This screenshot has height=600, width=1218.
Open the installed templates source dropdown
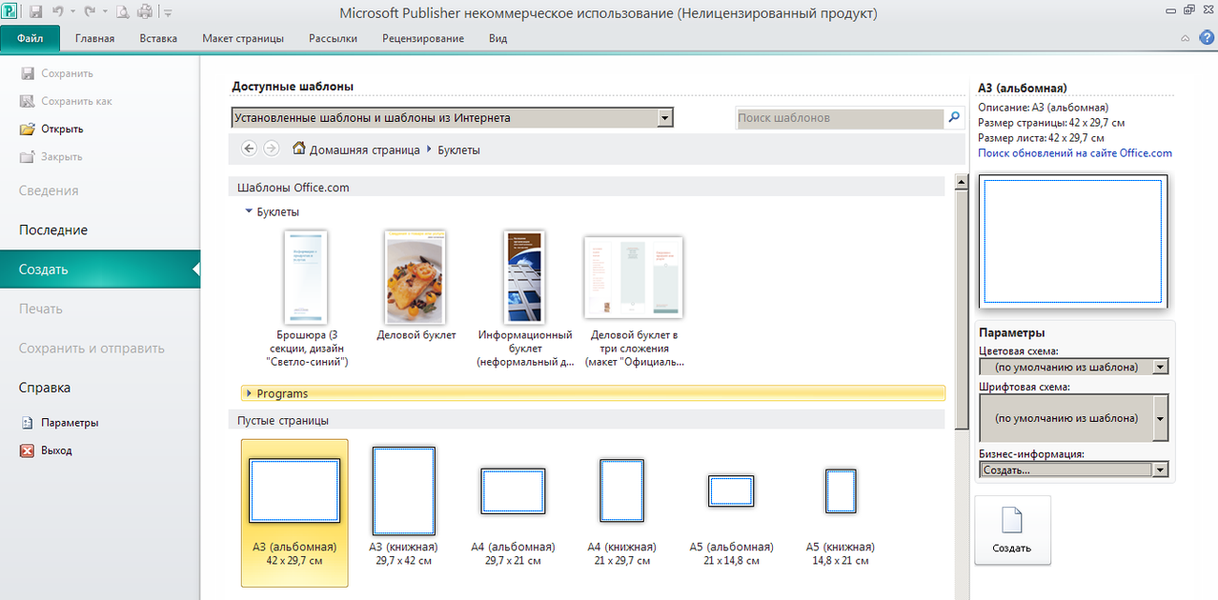click(664, 117)
